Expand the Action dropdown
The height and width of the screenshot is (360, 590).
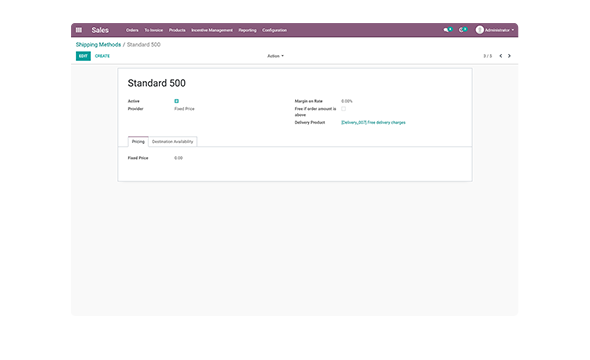[275, 56]
